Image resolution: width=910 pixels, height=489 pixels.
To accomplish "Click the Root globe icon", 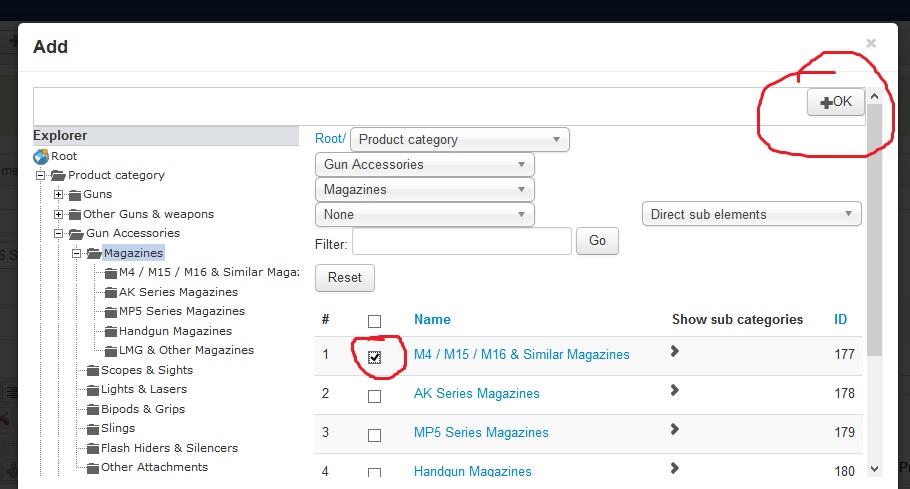I will point(41,156).
